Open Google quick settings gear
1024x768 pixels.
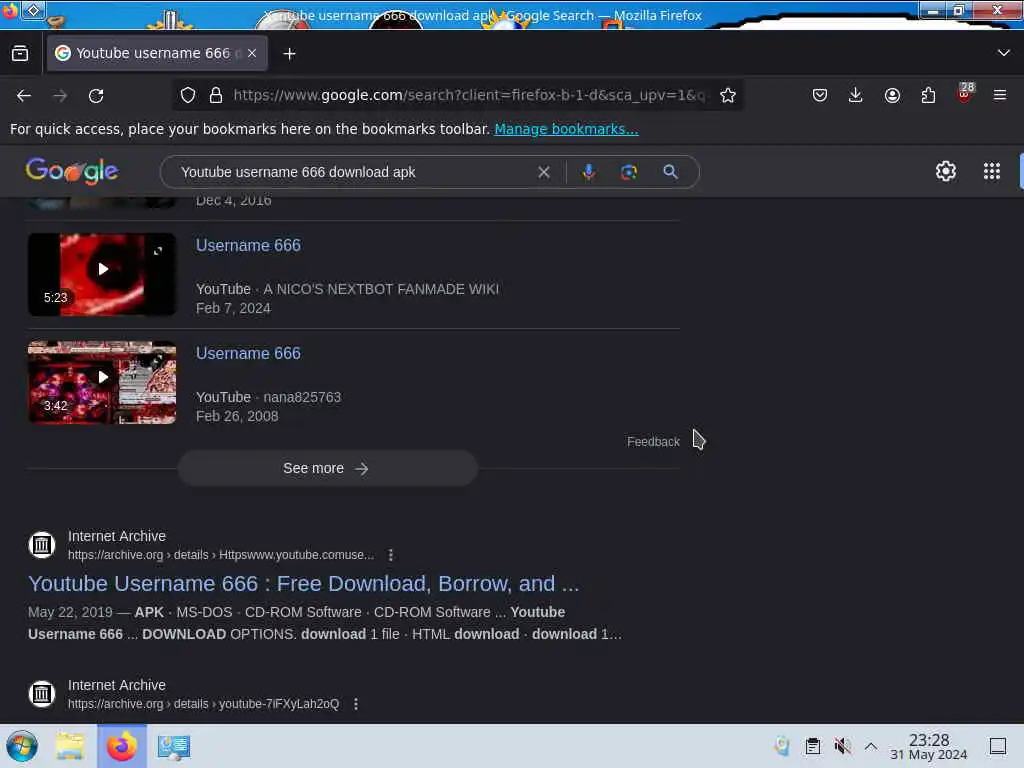(945, 171)
